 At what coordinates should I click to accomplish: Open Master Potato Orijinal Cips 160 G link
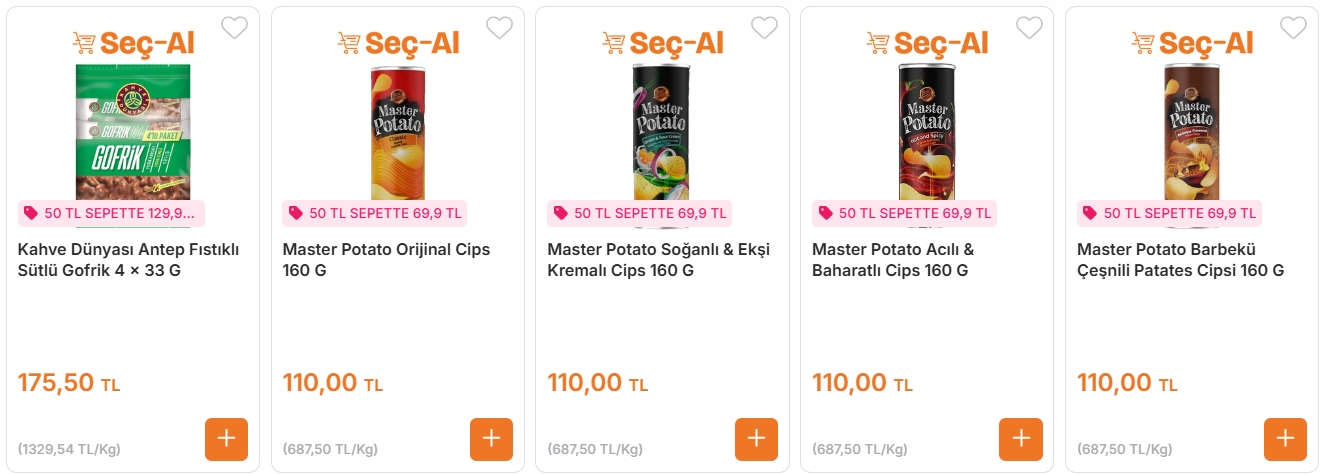(386, 260)
